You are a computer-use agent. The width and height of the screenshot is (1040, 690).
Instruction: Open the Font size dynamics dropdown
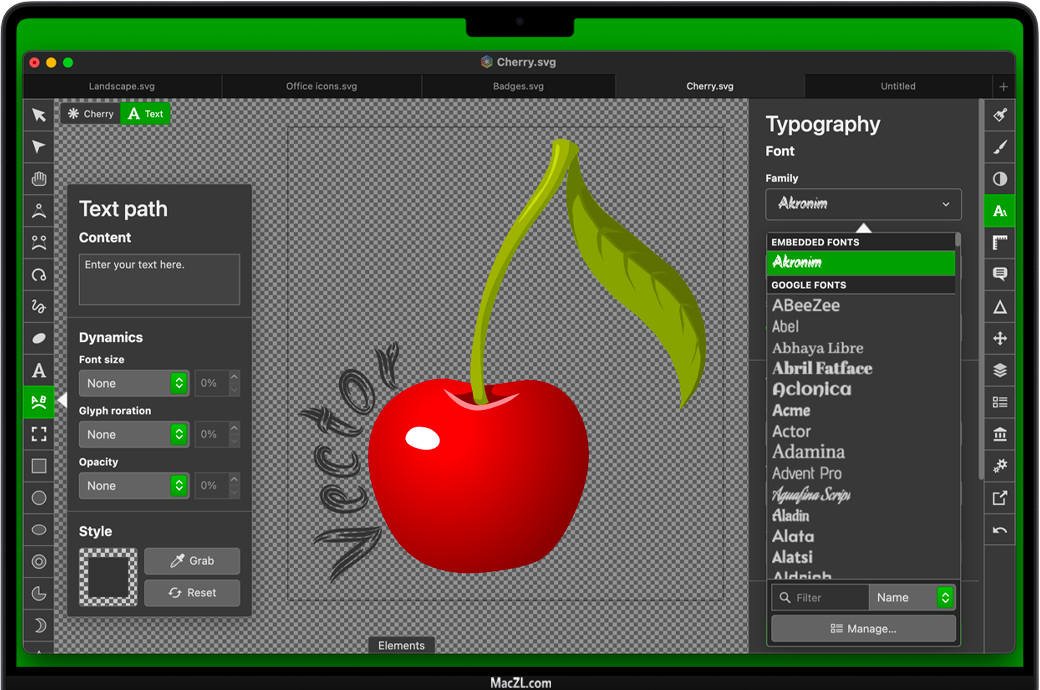134,383
